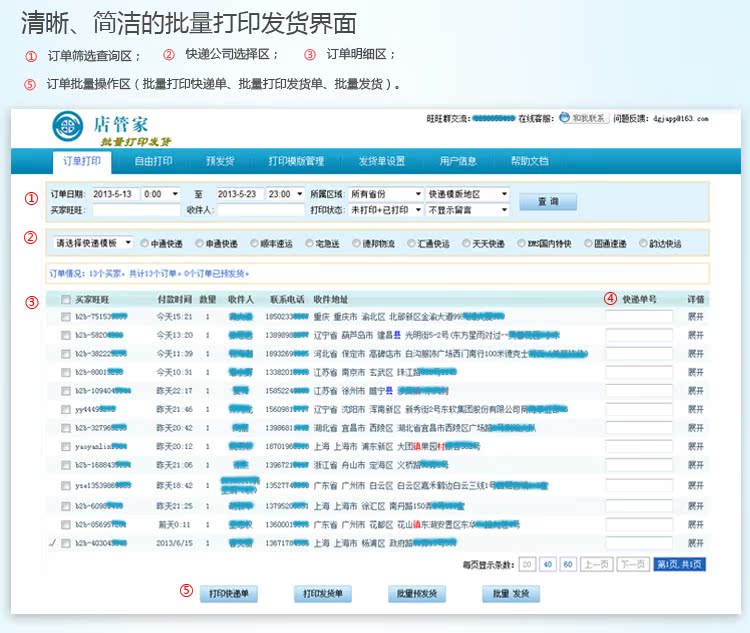The height and width of the screenshot is (633, 750).
Task: Check the order paid 今天10:31
Action: (x=66, y=372)
